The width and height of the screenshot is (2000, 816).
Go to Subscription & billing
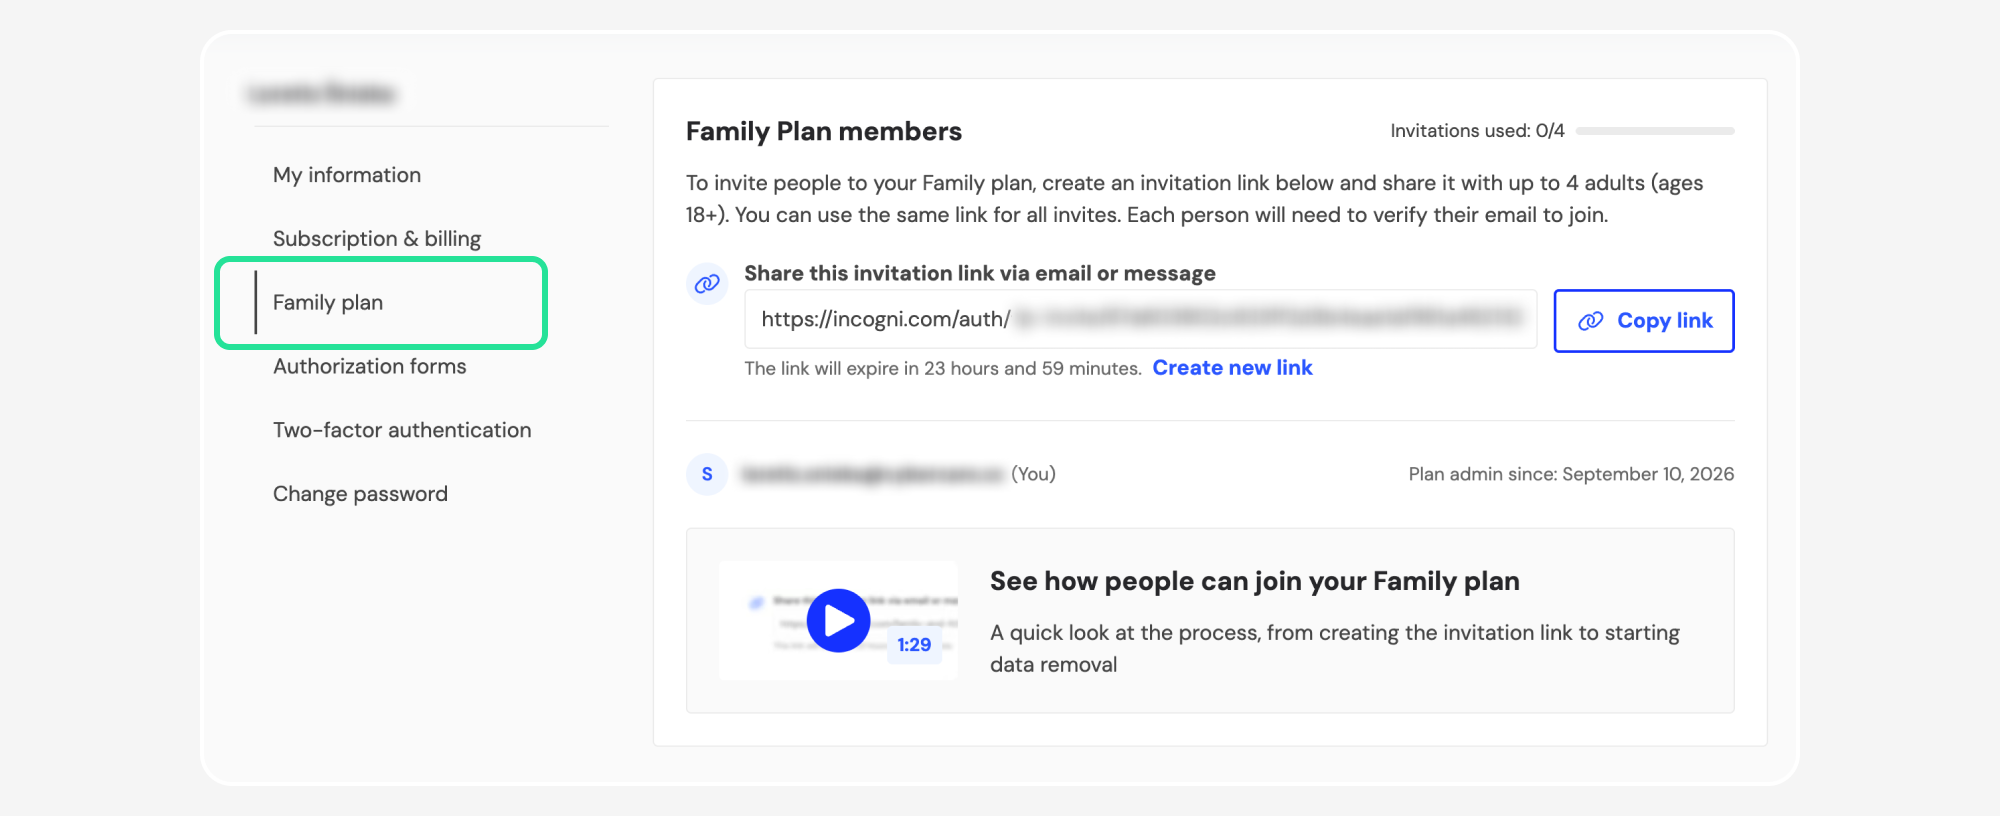[x=377, y=239]
